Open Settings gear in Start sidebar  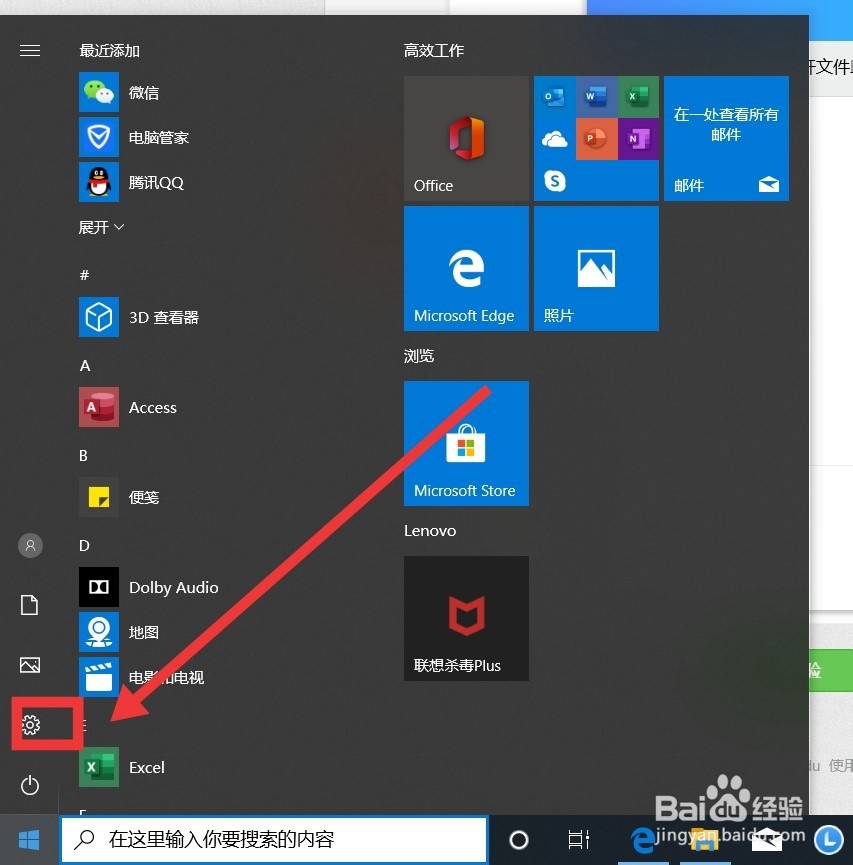(30, 725)
